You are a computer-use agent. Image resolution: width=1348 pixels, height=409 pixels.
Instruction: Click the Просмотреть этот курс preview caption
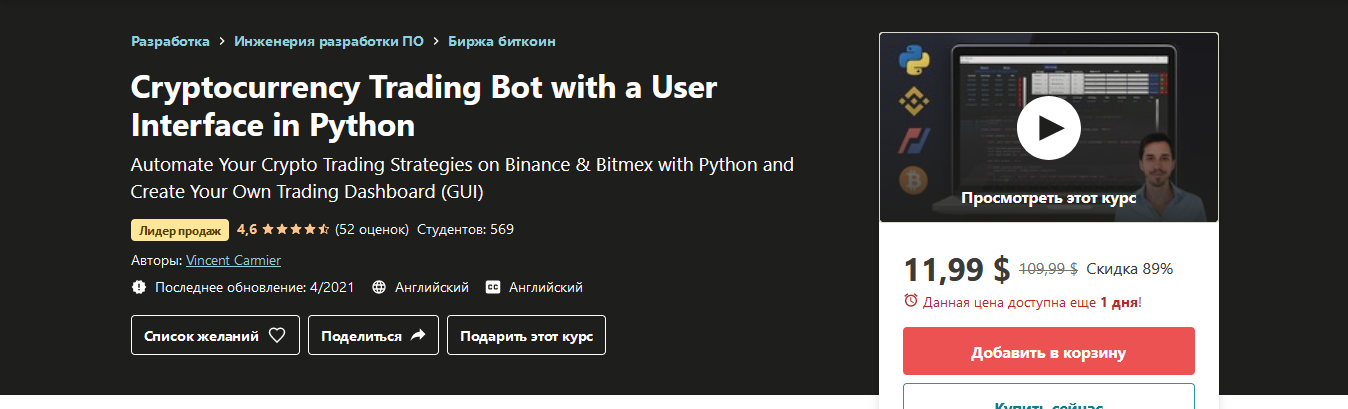[x=1048, y=198]
